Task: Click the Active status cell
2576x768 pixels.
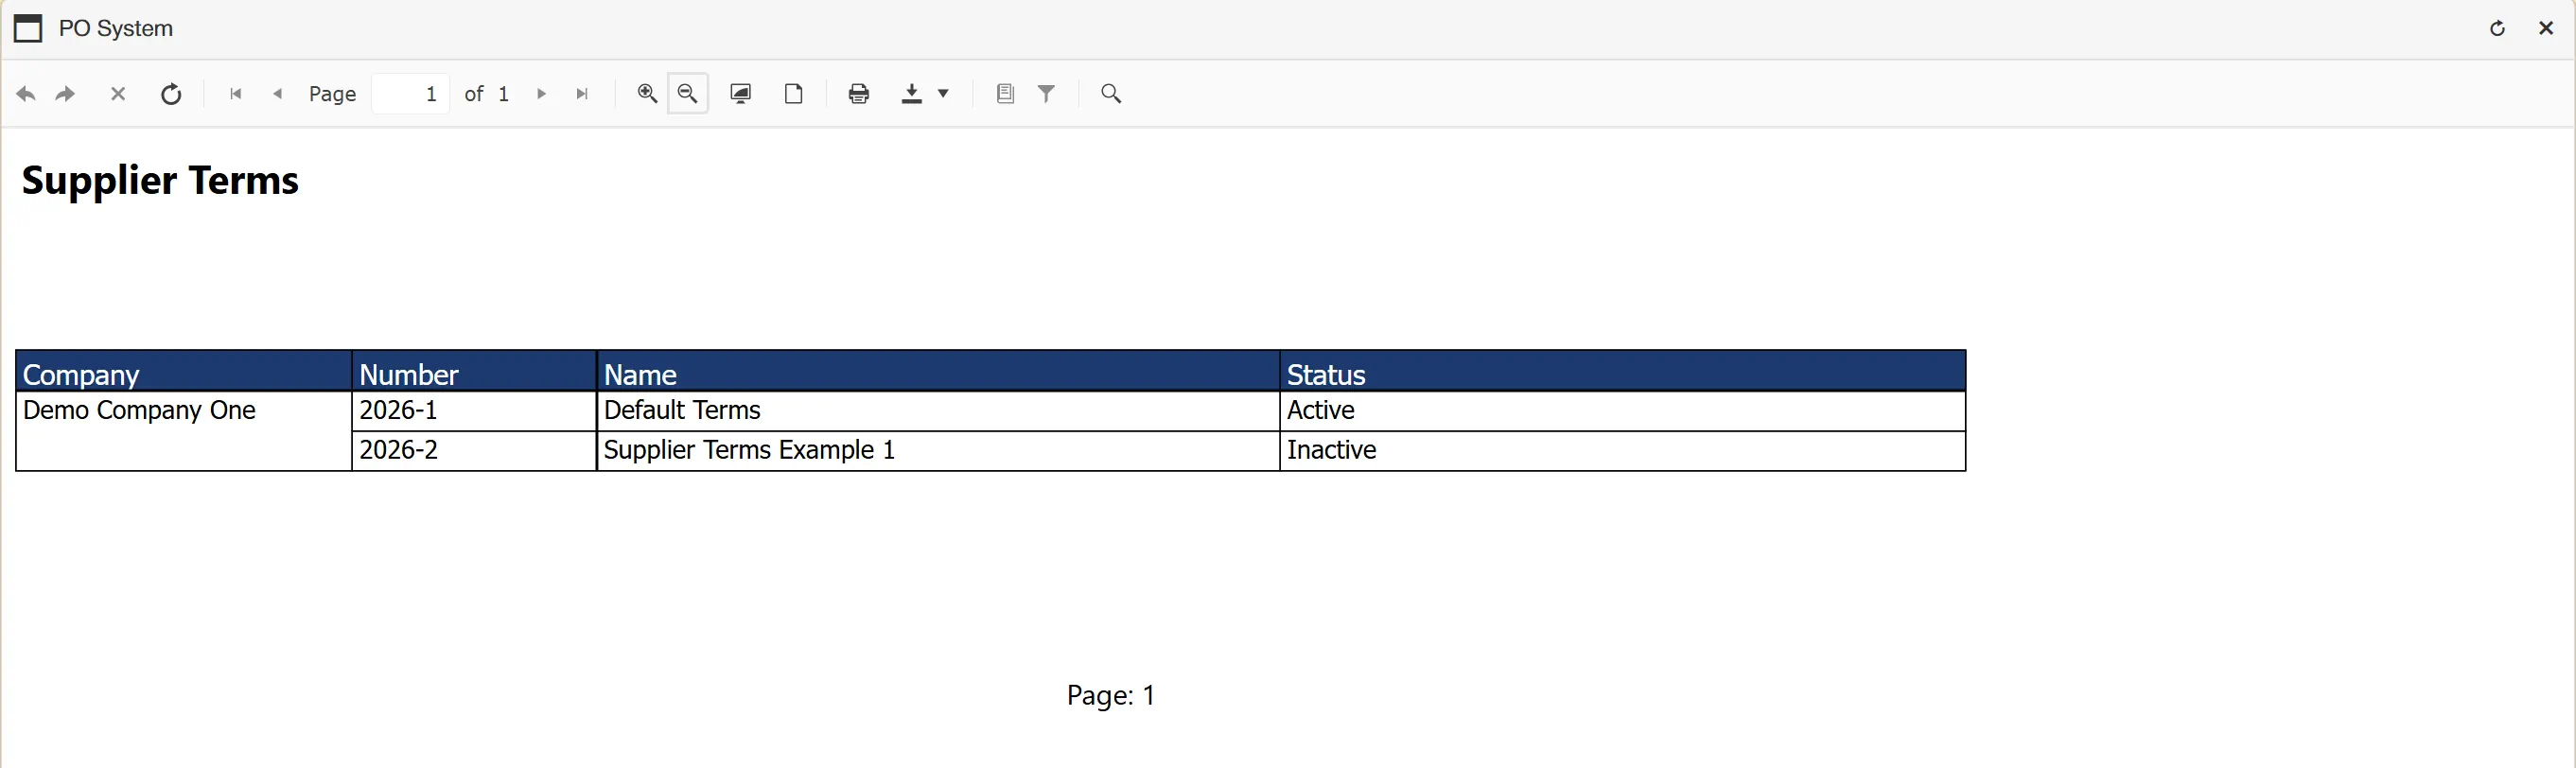Action: point(1623,411)
